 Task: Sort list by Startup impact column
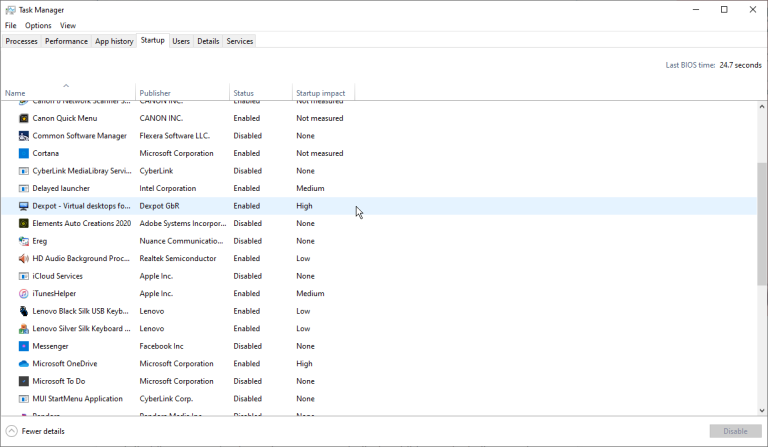coord(321,93)
